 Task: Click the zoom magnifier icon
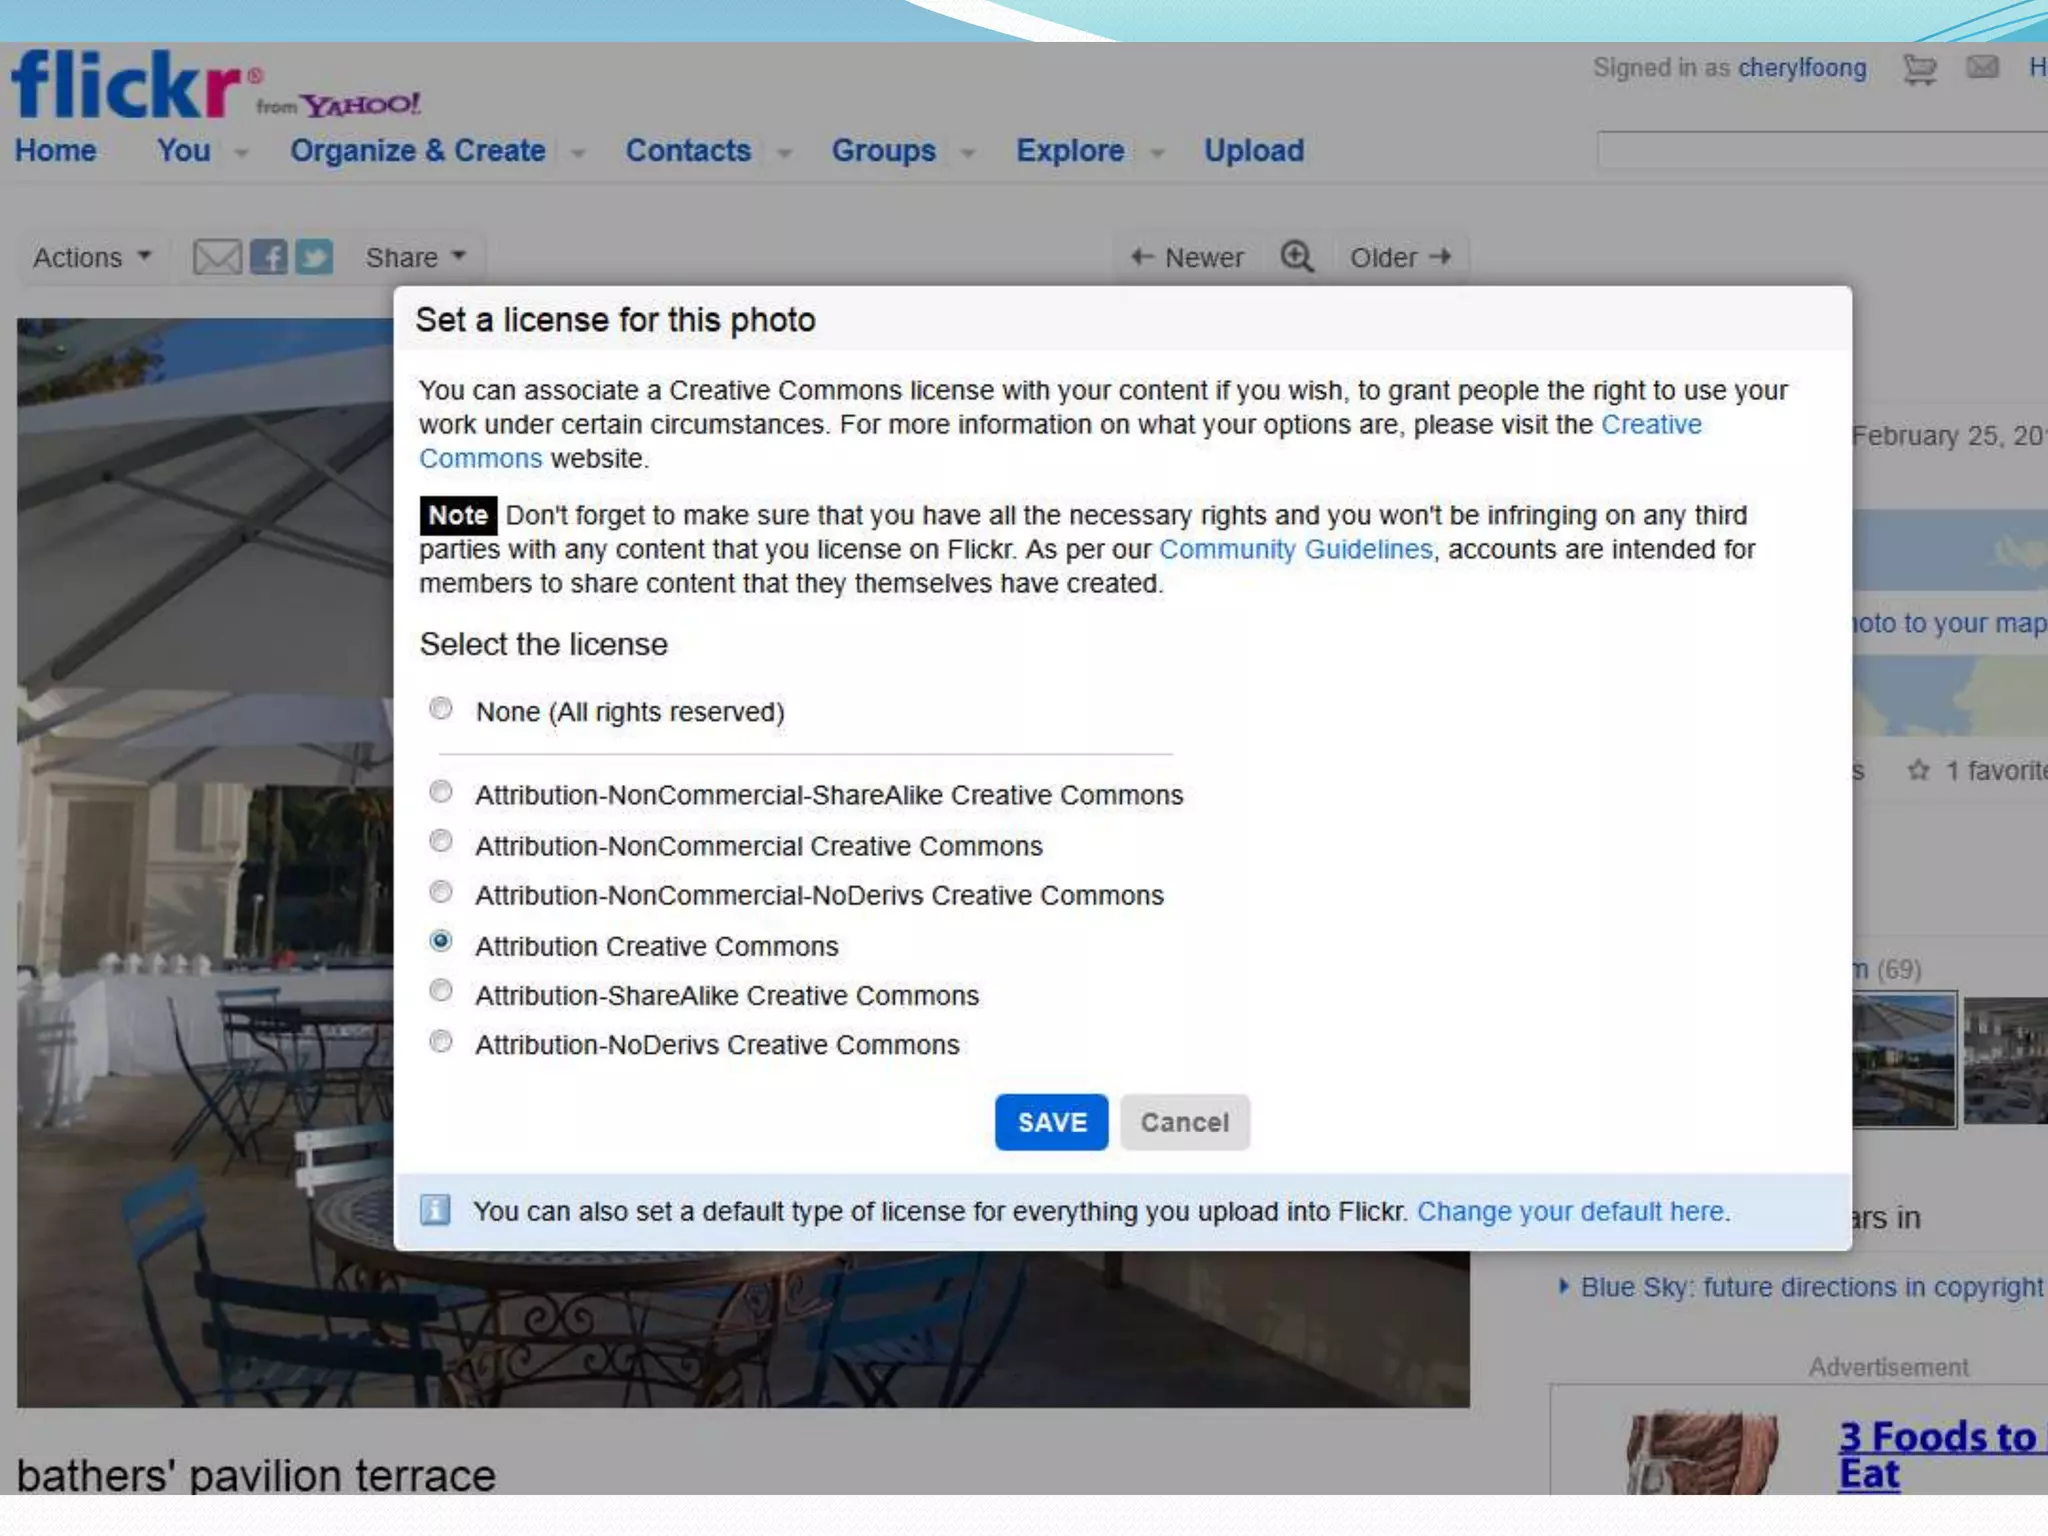1296,257
